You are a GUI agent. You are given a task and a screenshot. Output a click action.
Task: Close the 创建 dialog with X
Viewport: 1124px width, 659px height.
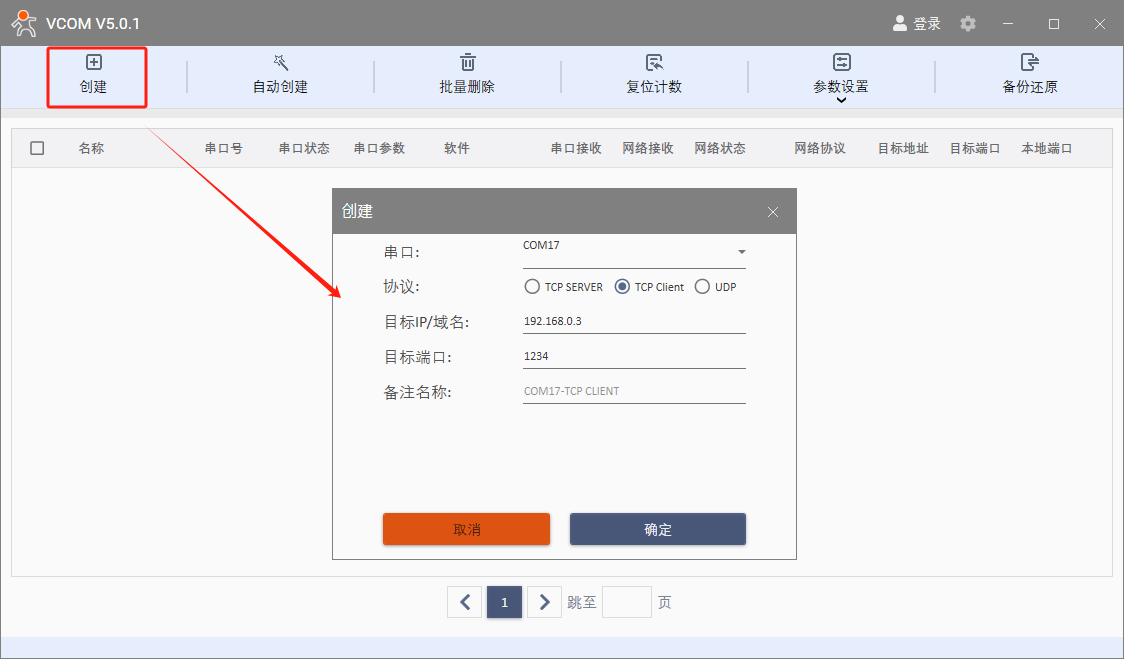772,212
